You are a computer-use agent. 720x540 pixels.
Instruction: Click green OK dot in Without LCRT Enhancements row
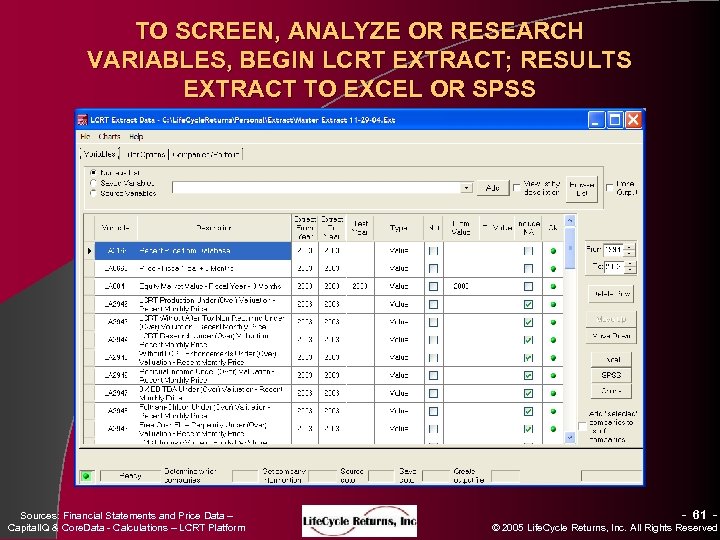coord(553,358)
